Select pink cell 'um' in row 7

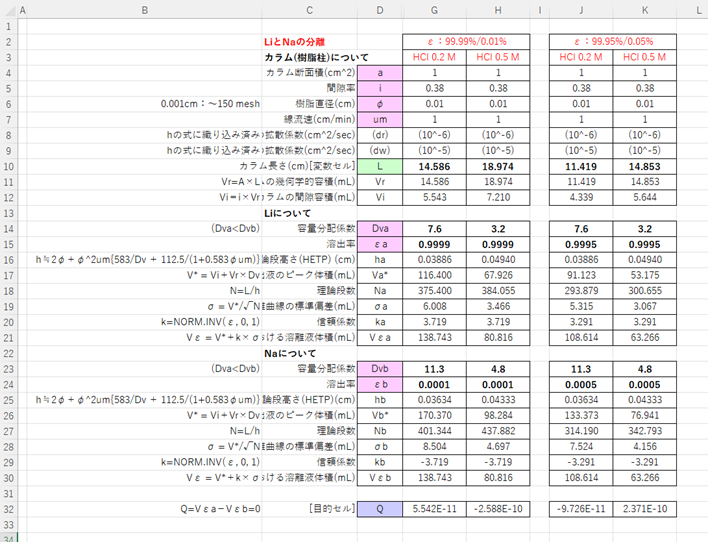(380, 120)
